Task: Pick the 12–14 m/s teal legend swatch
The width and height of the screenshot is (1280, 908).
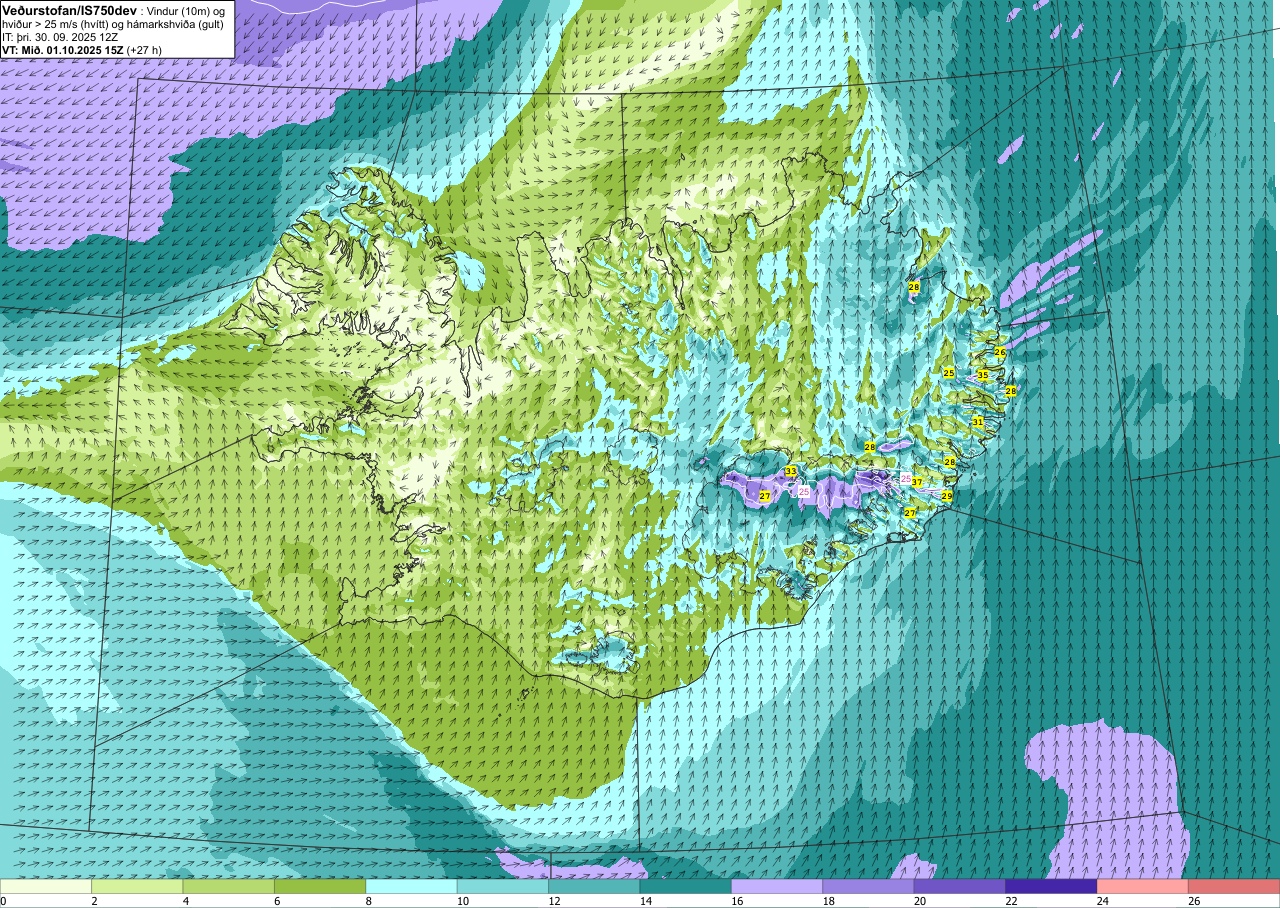Action: click(594, 886)
